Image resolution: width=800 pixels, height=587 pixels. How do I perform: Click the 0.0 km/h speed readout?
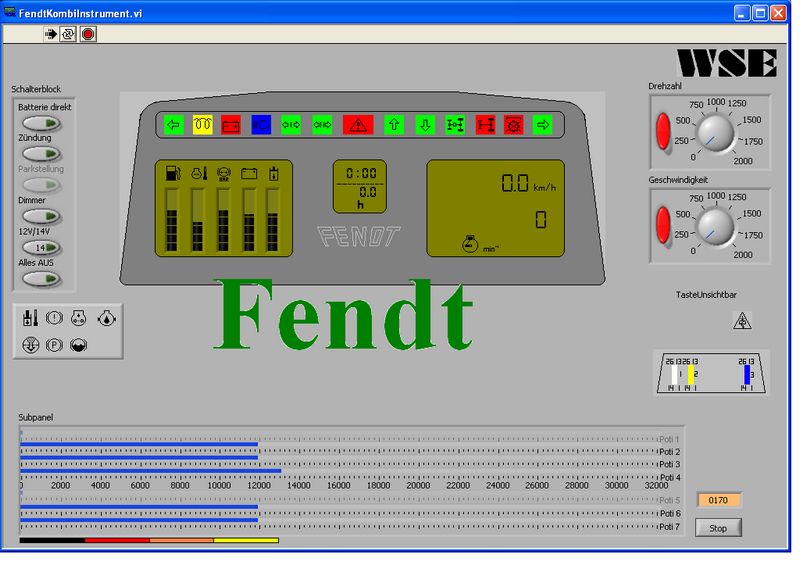(529, 183)
